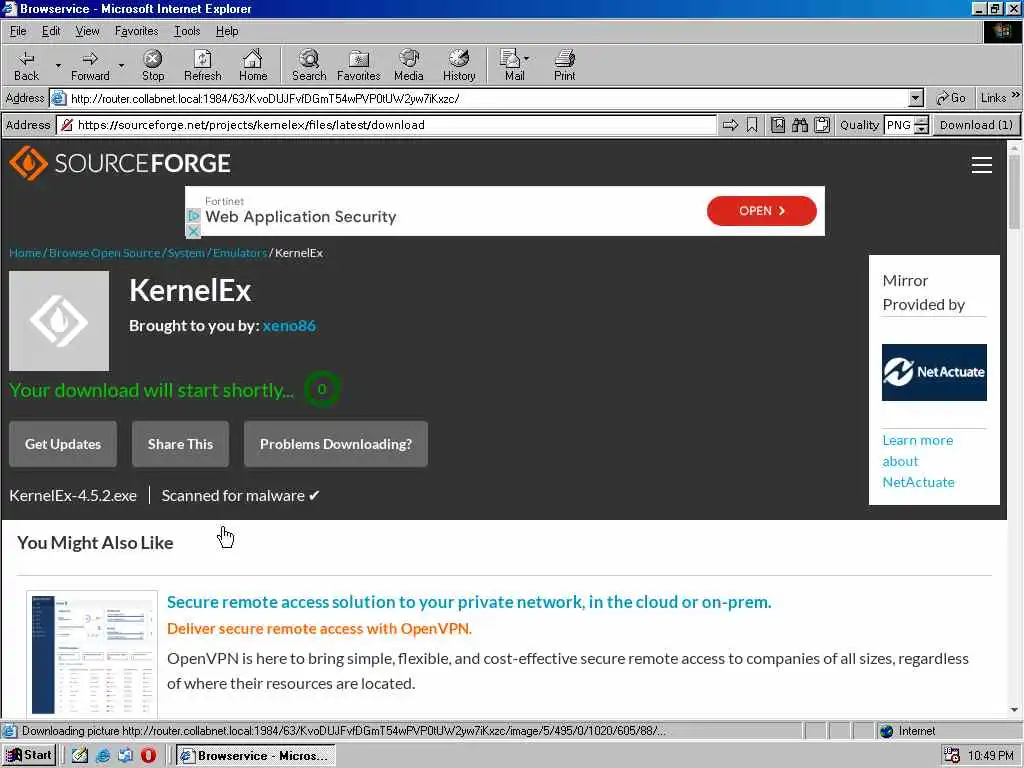The width and height of the screenshot is (1024, 768).
Task: Click the NetActuate mirror logo
Action: (x=934, y=372)
